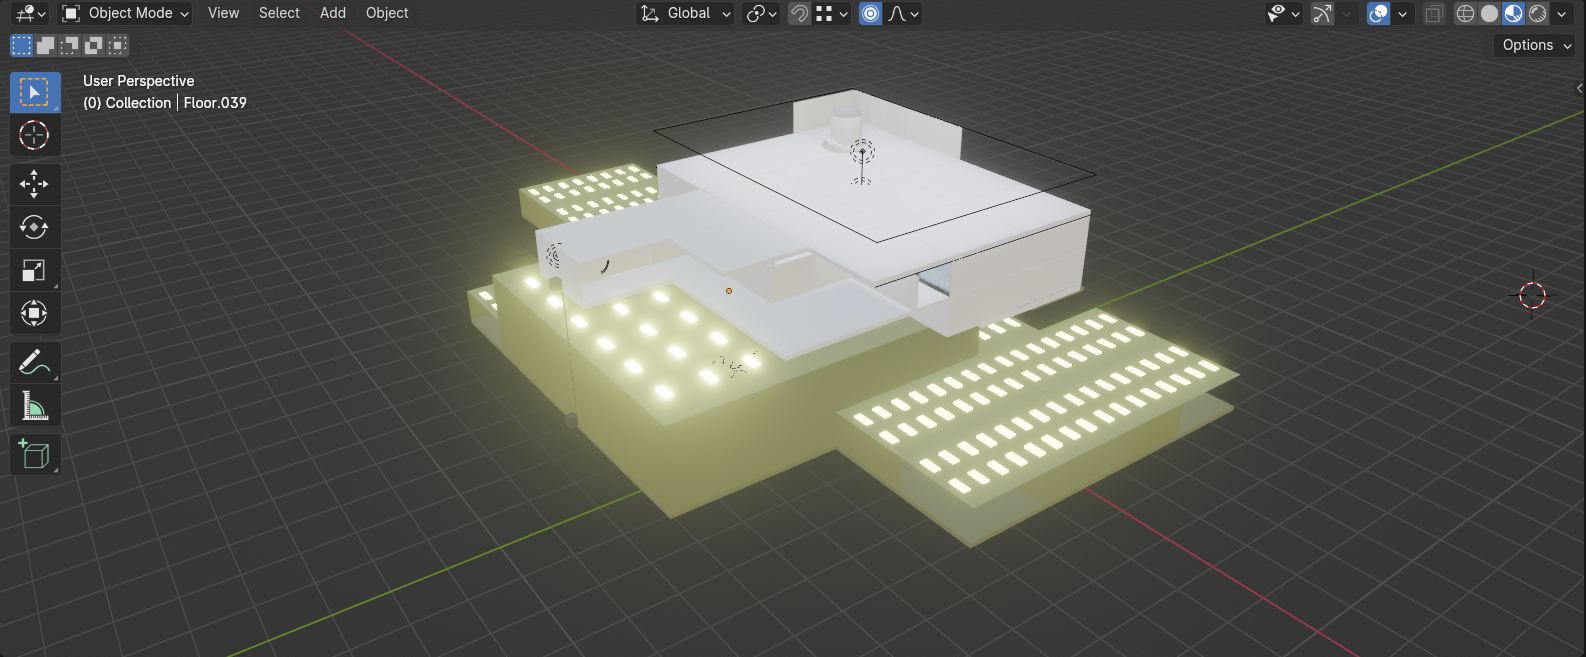This screenshot has height=657, width=1586.
Task: Toggle snapping magnet icon
Action: coord(799,13)
